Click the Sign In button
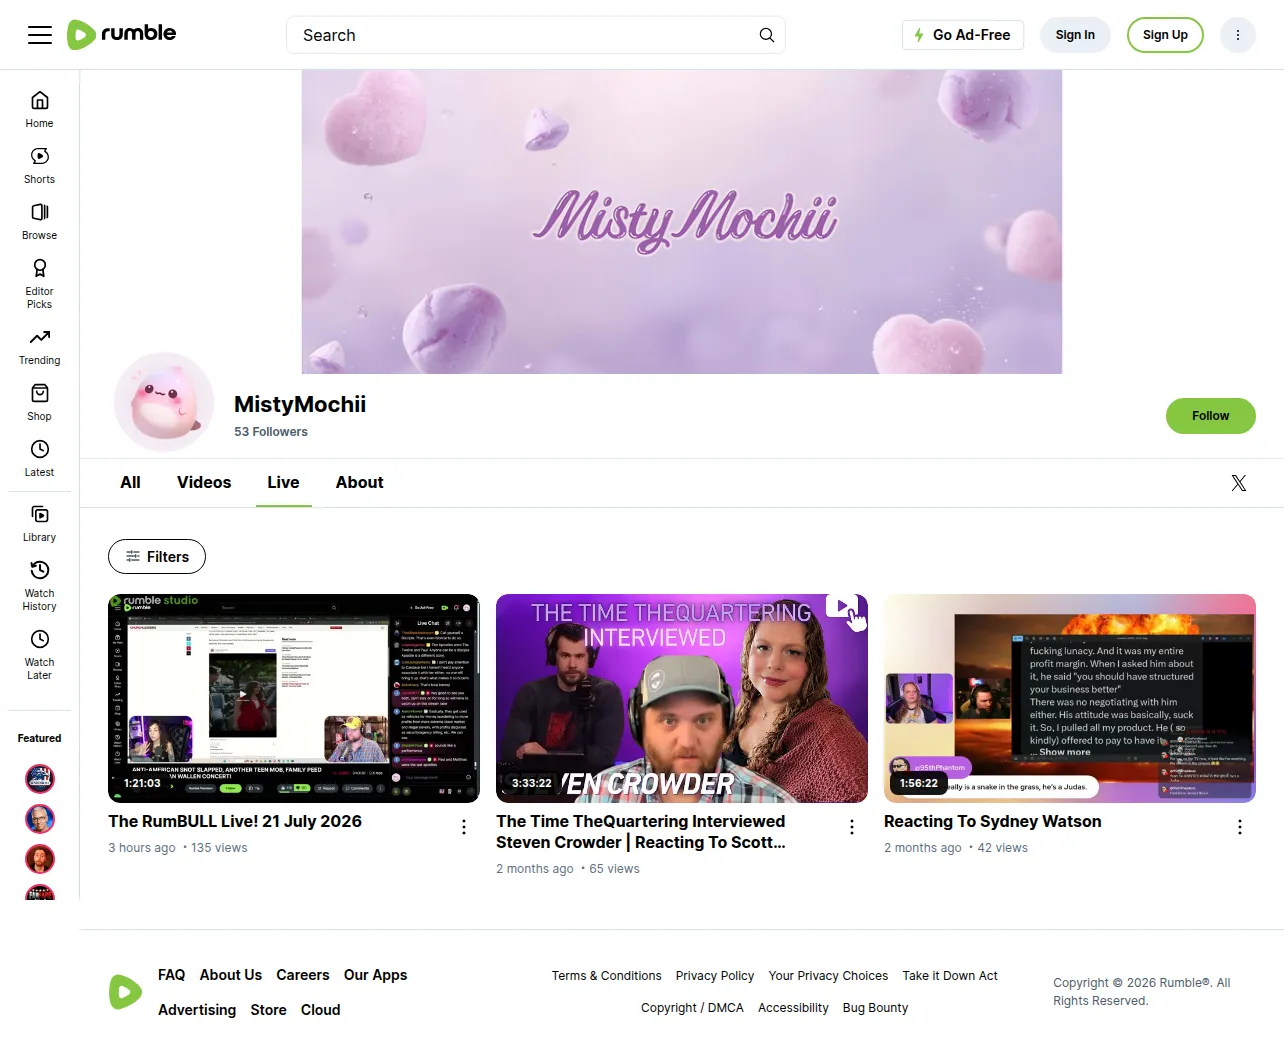 [1075, 35]
